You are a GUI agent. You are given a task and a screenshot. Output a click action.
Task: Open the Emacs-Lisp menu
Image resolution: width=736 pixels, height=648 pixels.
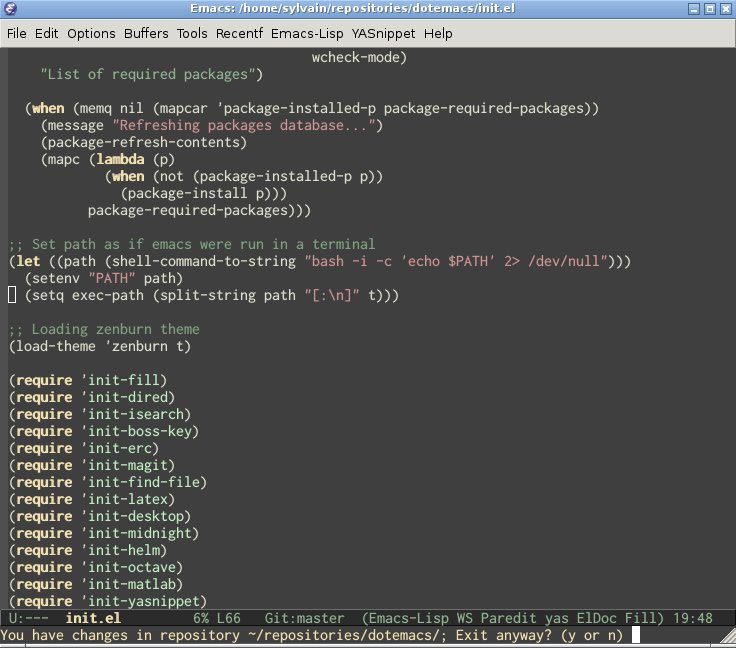(x=307, y=34)
